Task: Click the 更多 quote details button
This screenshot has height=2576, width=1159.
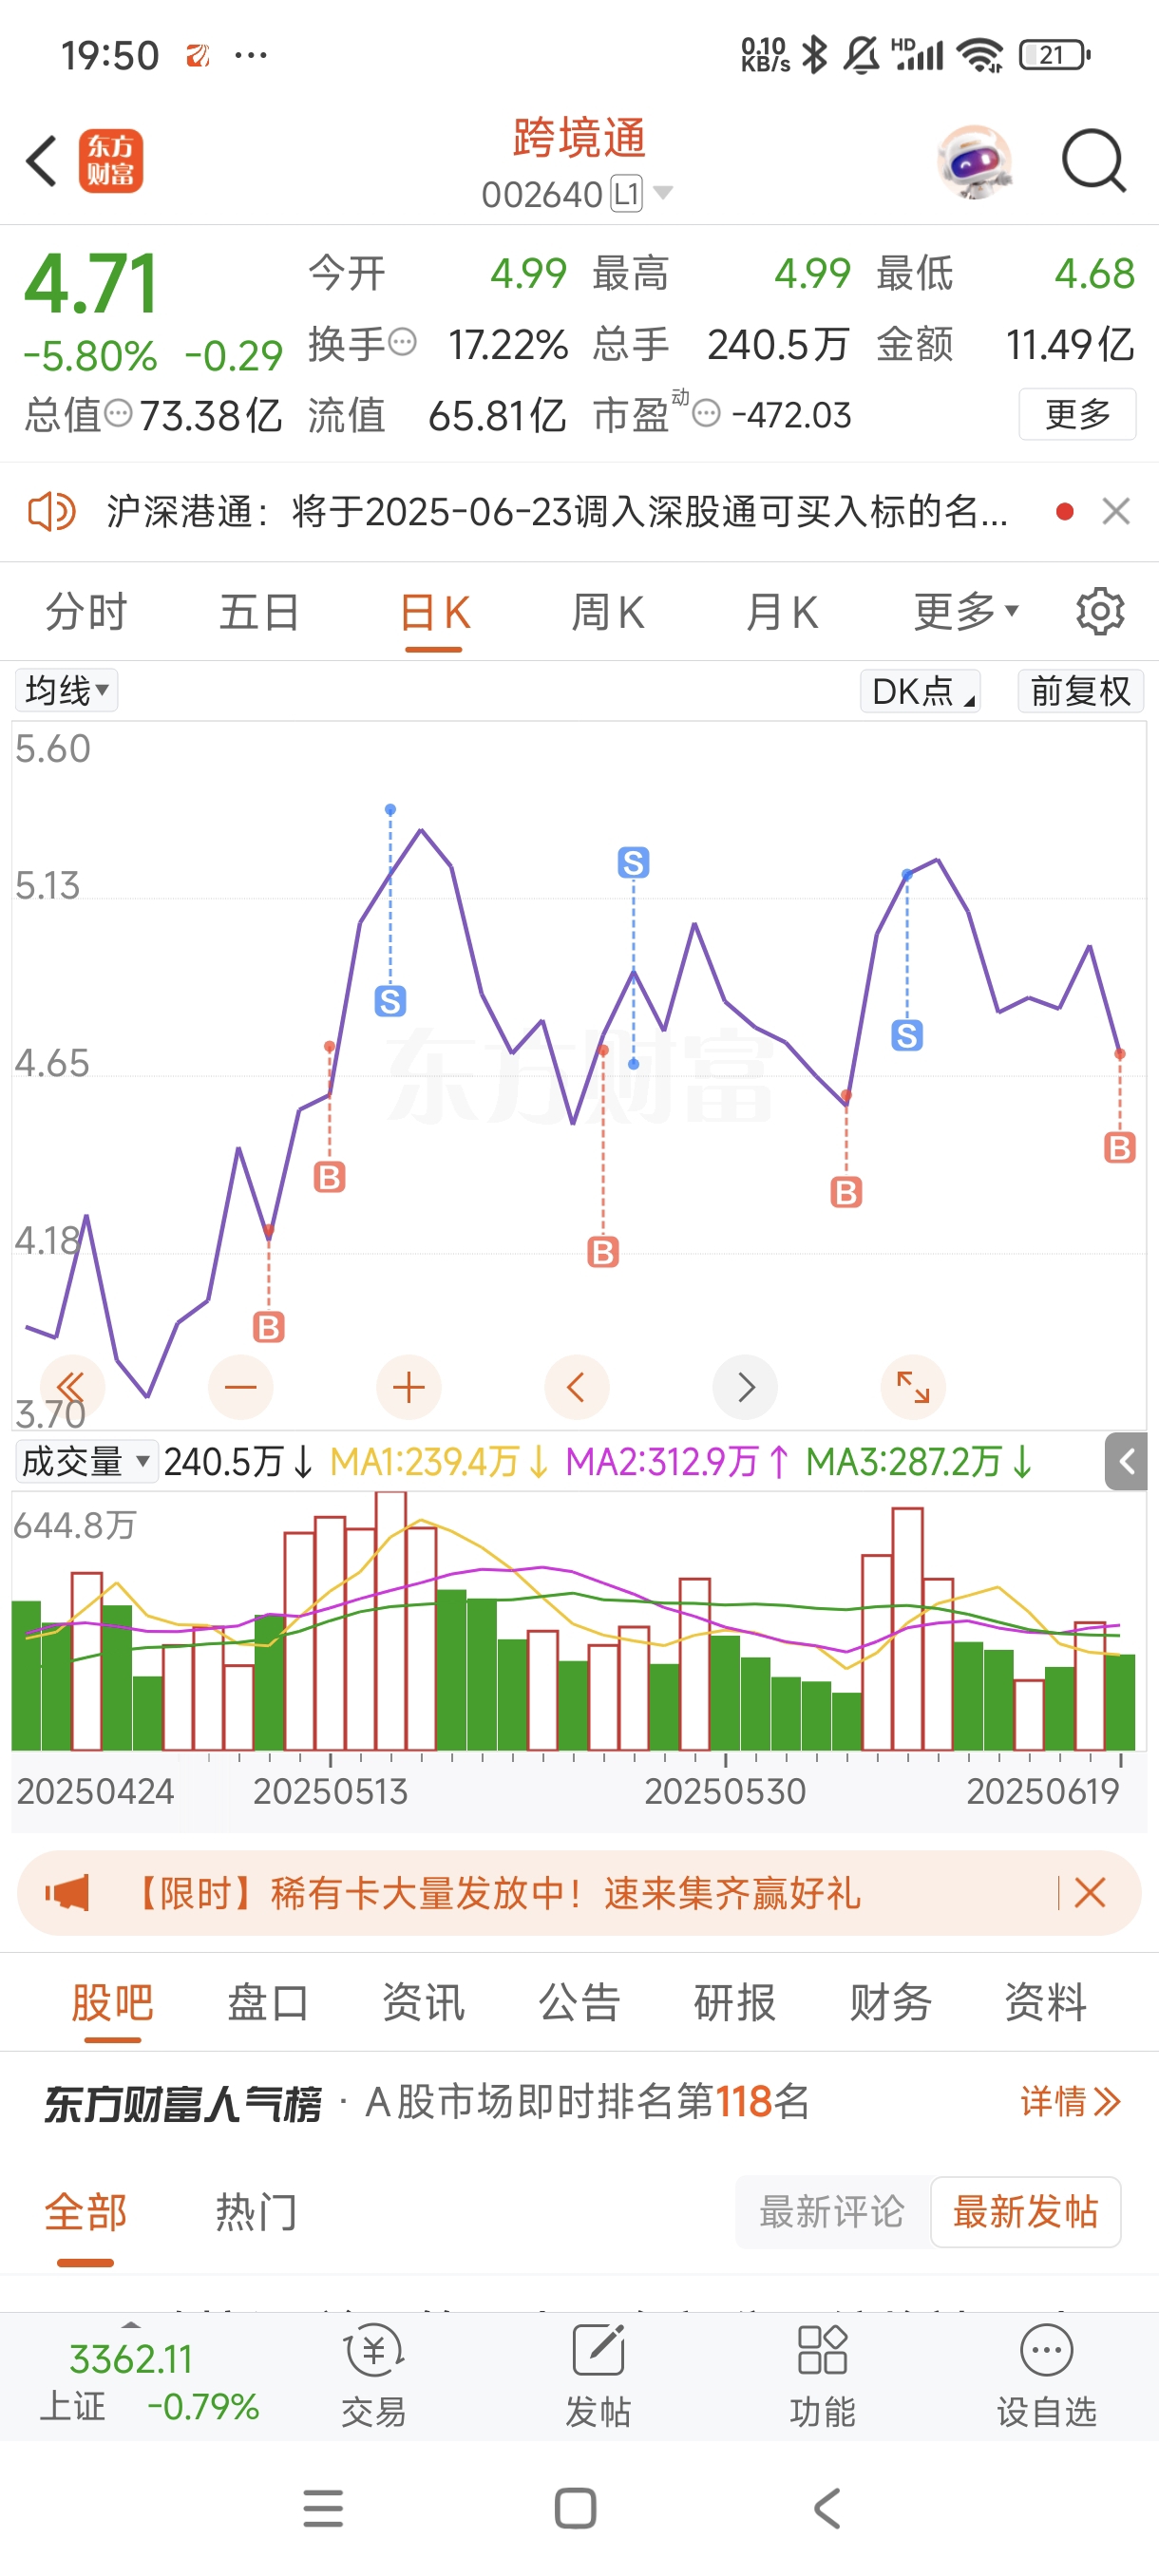Action: click(1077, 413)
